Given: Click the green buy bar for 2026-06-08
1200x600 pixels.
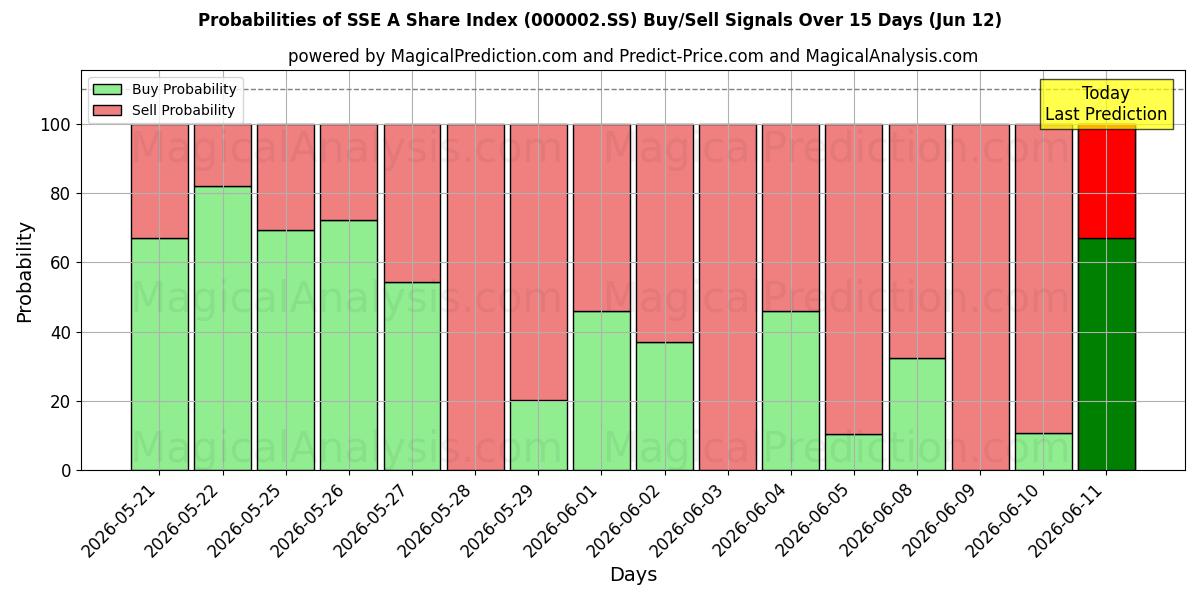Looking at the screenshot, I should [917, 414].
